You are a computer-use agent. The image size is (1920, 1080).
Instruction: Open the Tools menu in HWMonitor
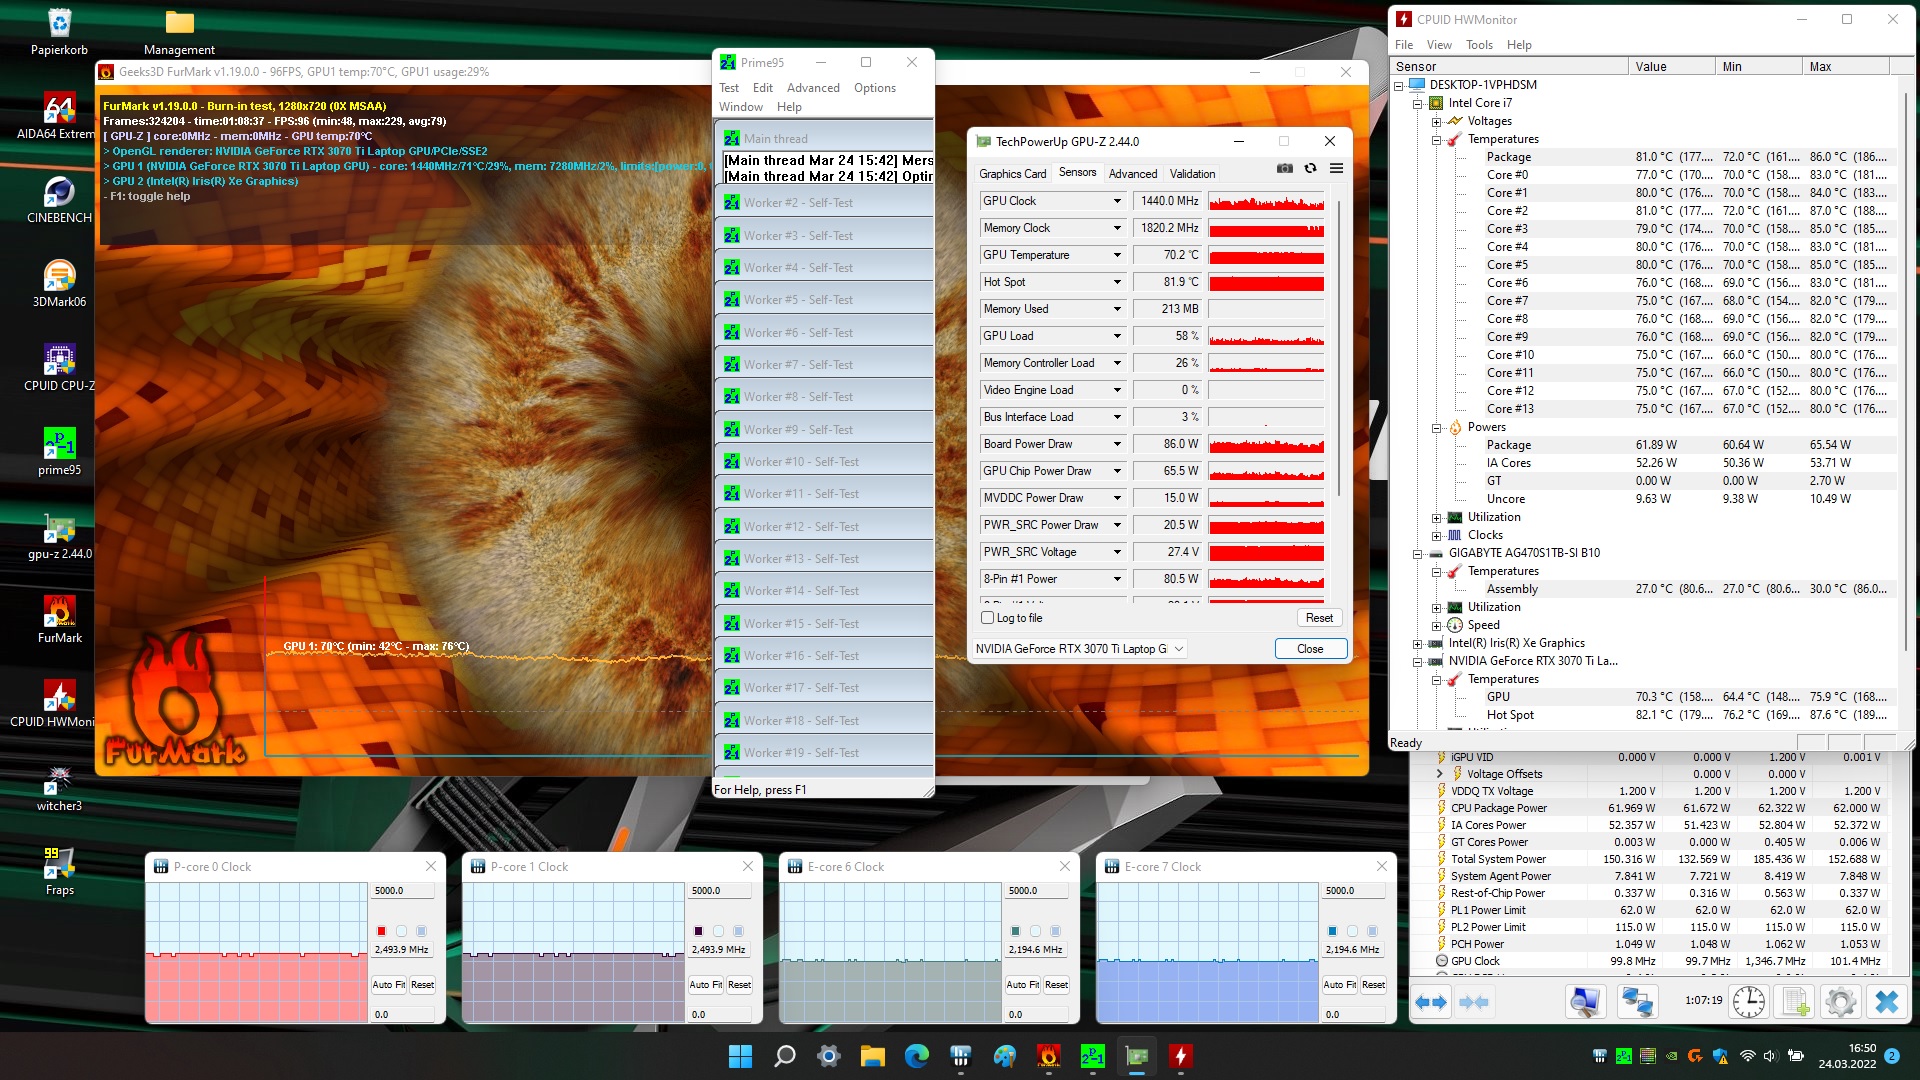1478,45
